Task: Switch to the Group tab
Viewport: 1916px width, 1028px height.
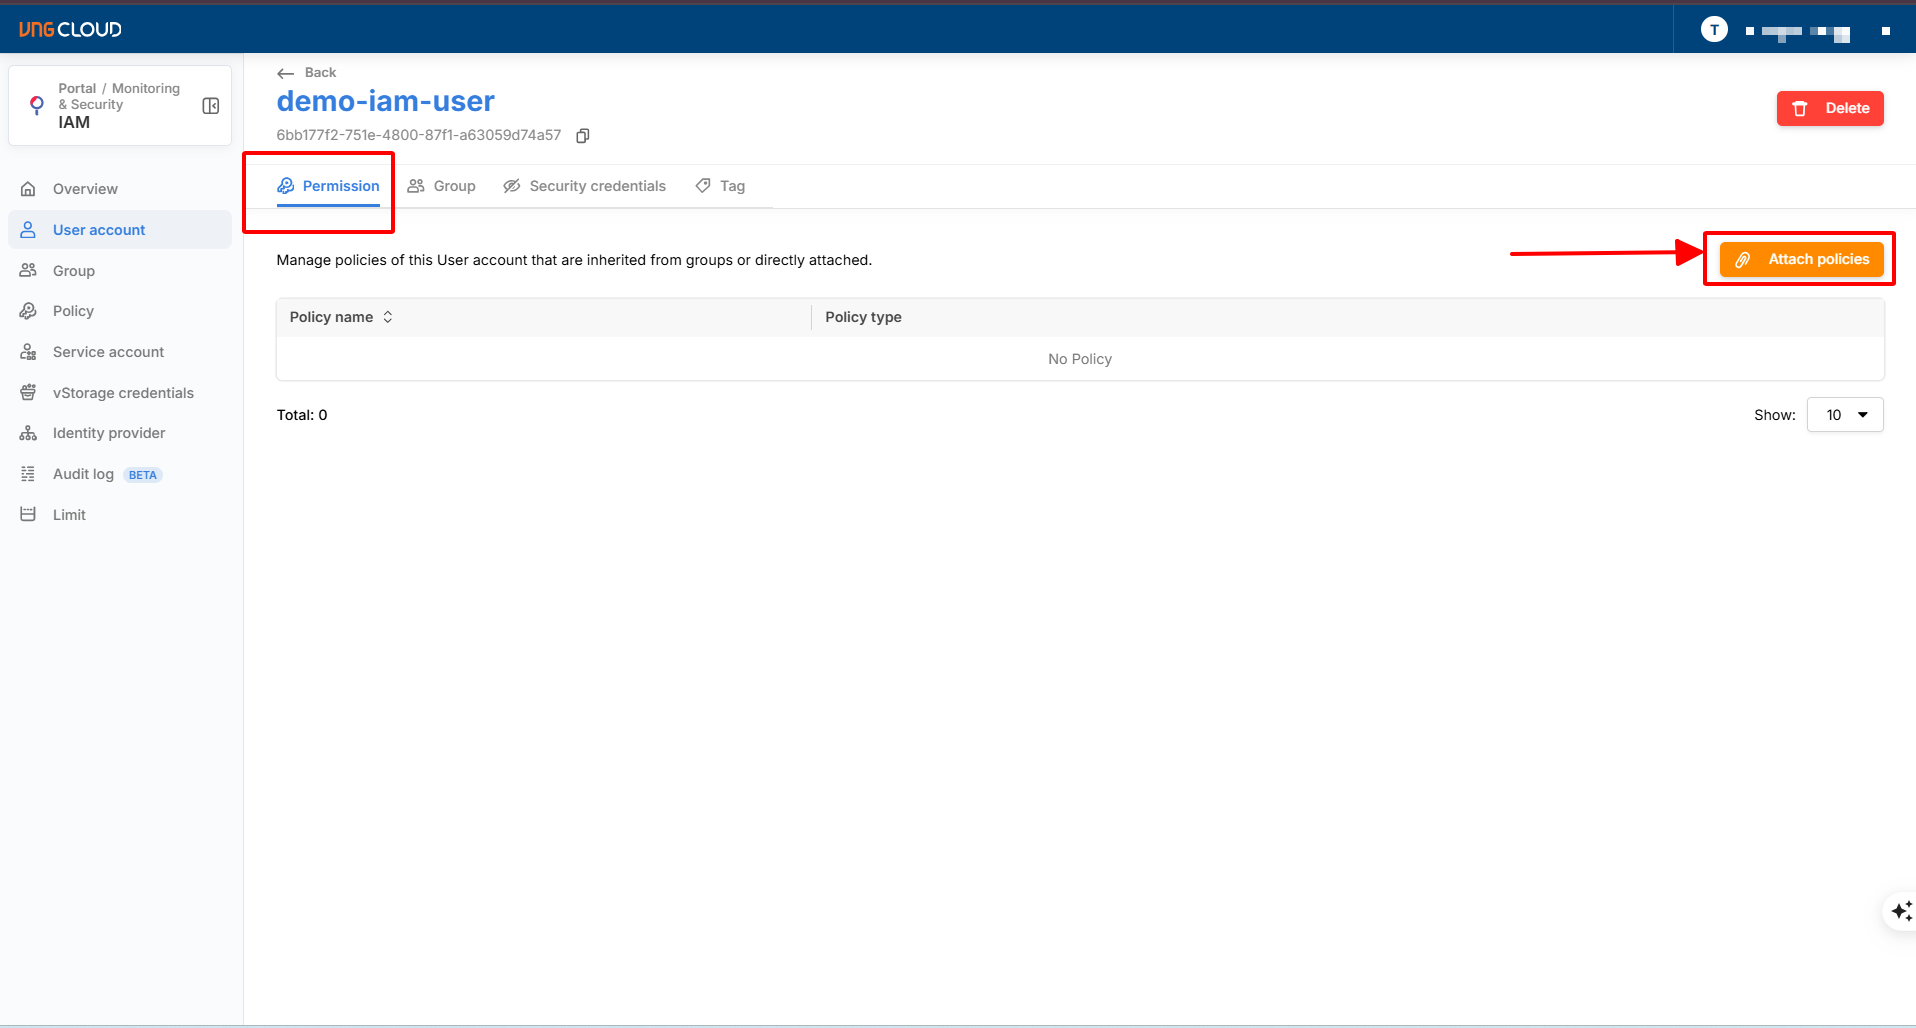Action: coord(442,186)
